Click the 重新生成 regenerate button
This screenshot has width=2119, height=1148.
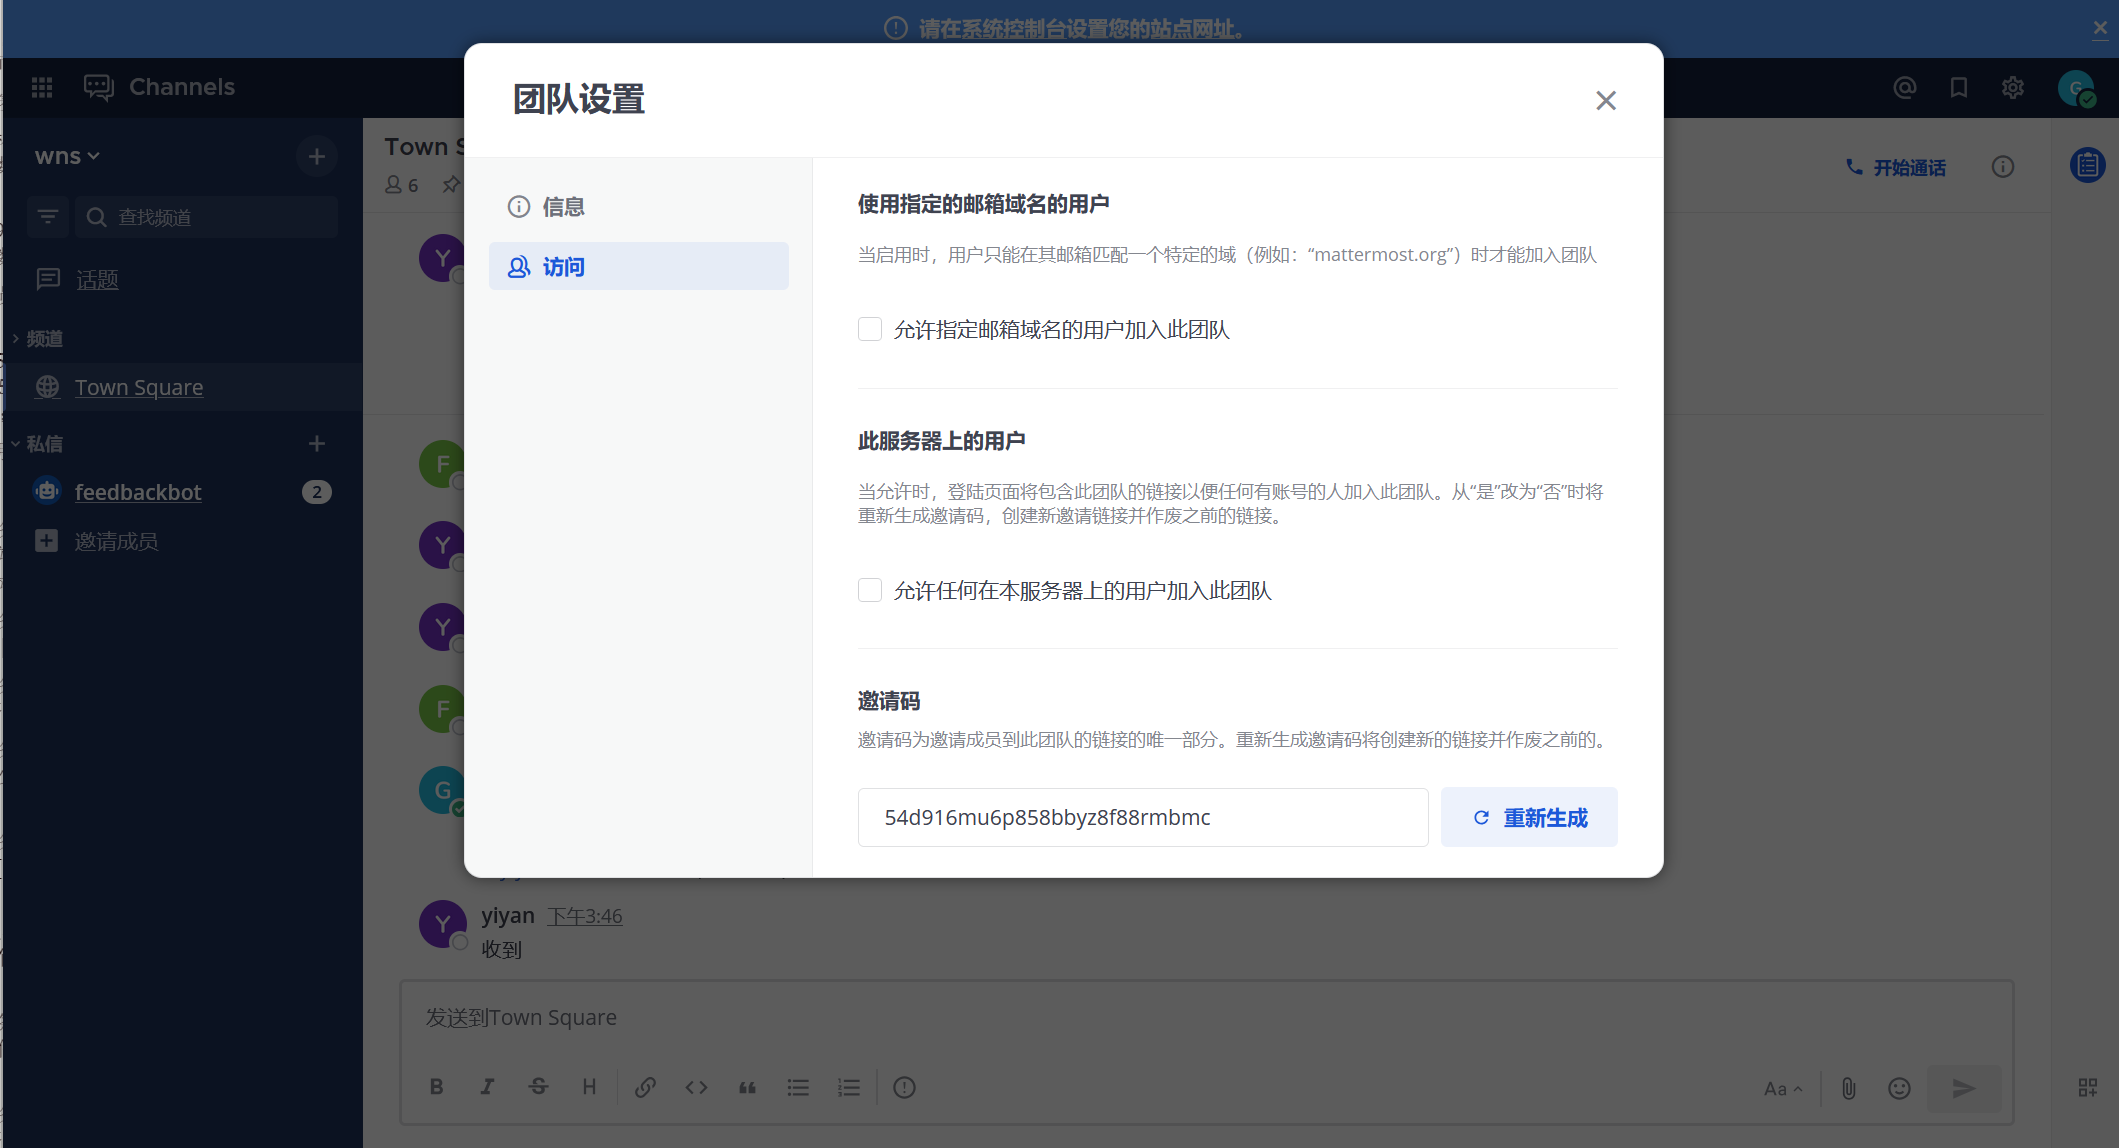[x=1529, y=818]
